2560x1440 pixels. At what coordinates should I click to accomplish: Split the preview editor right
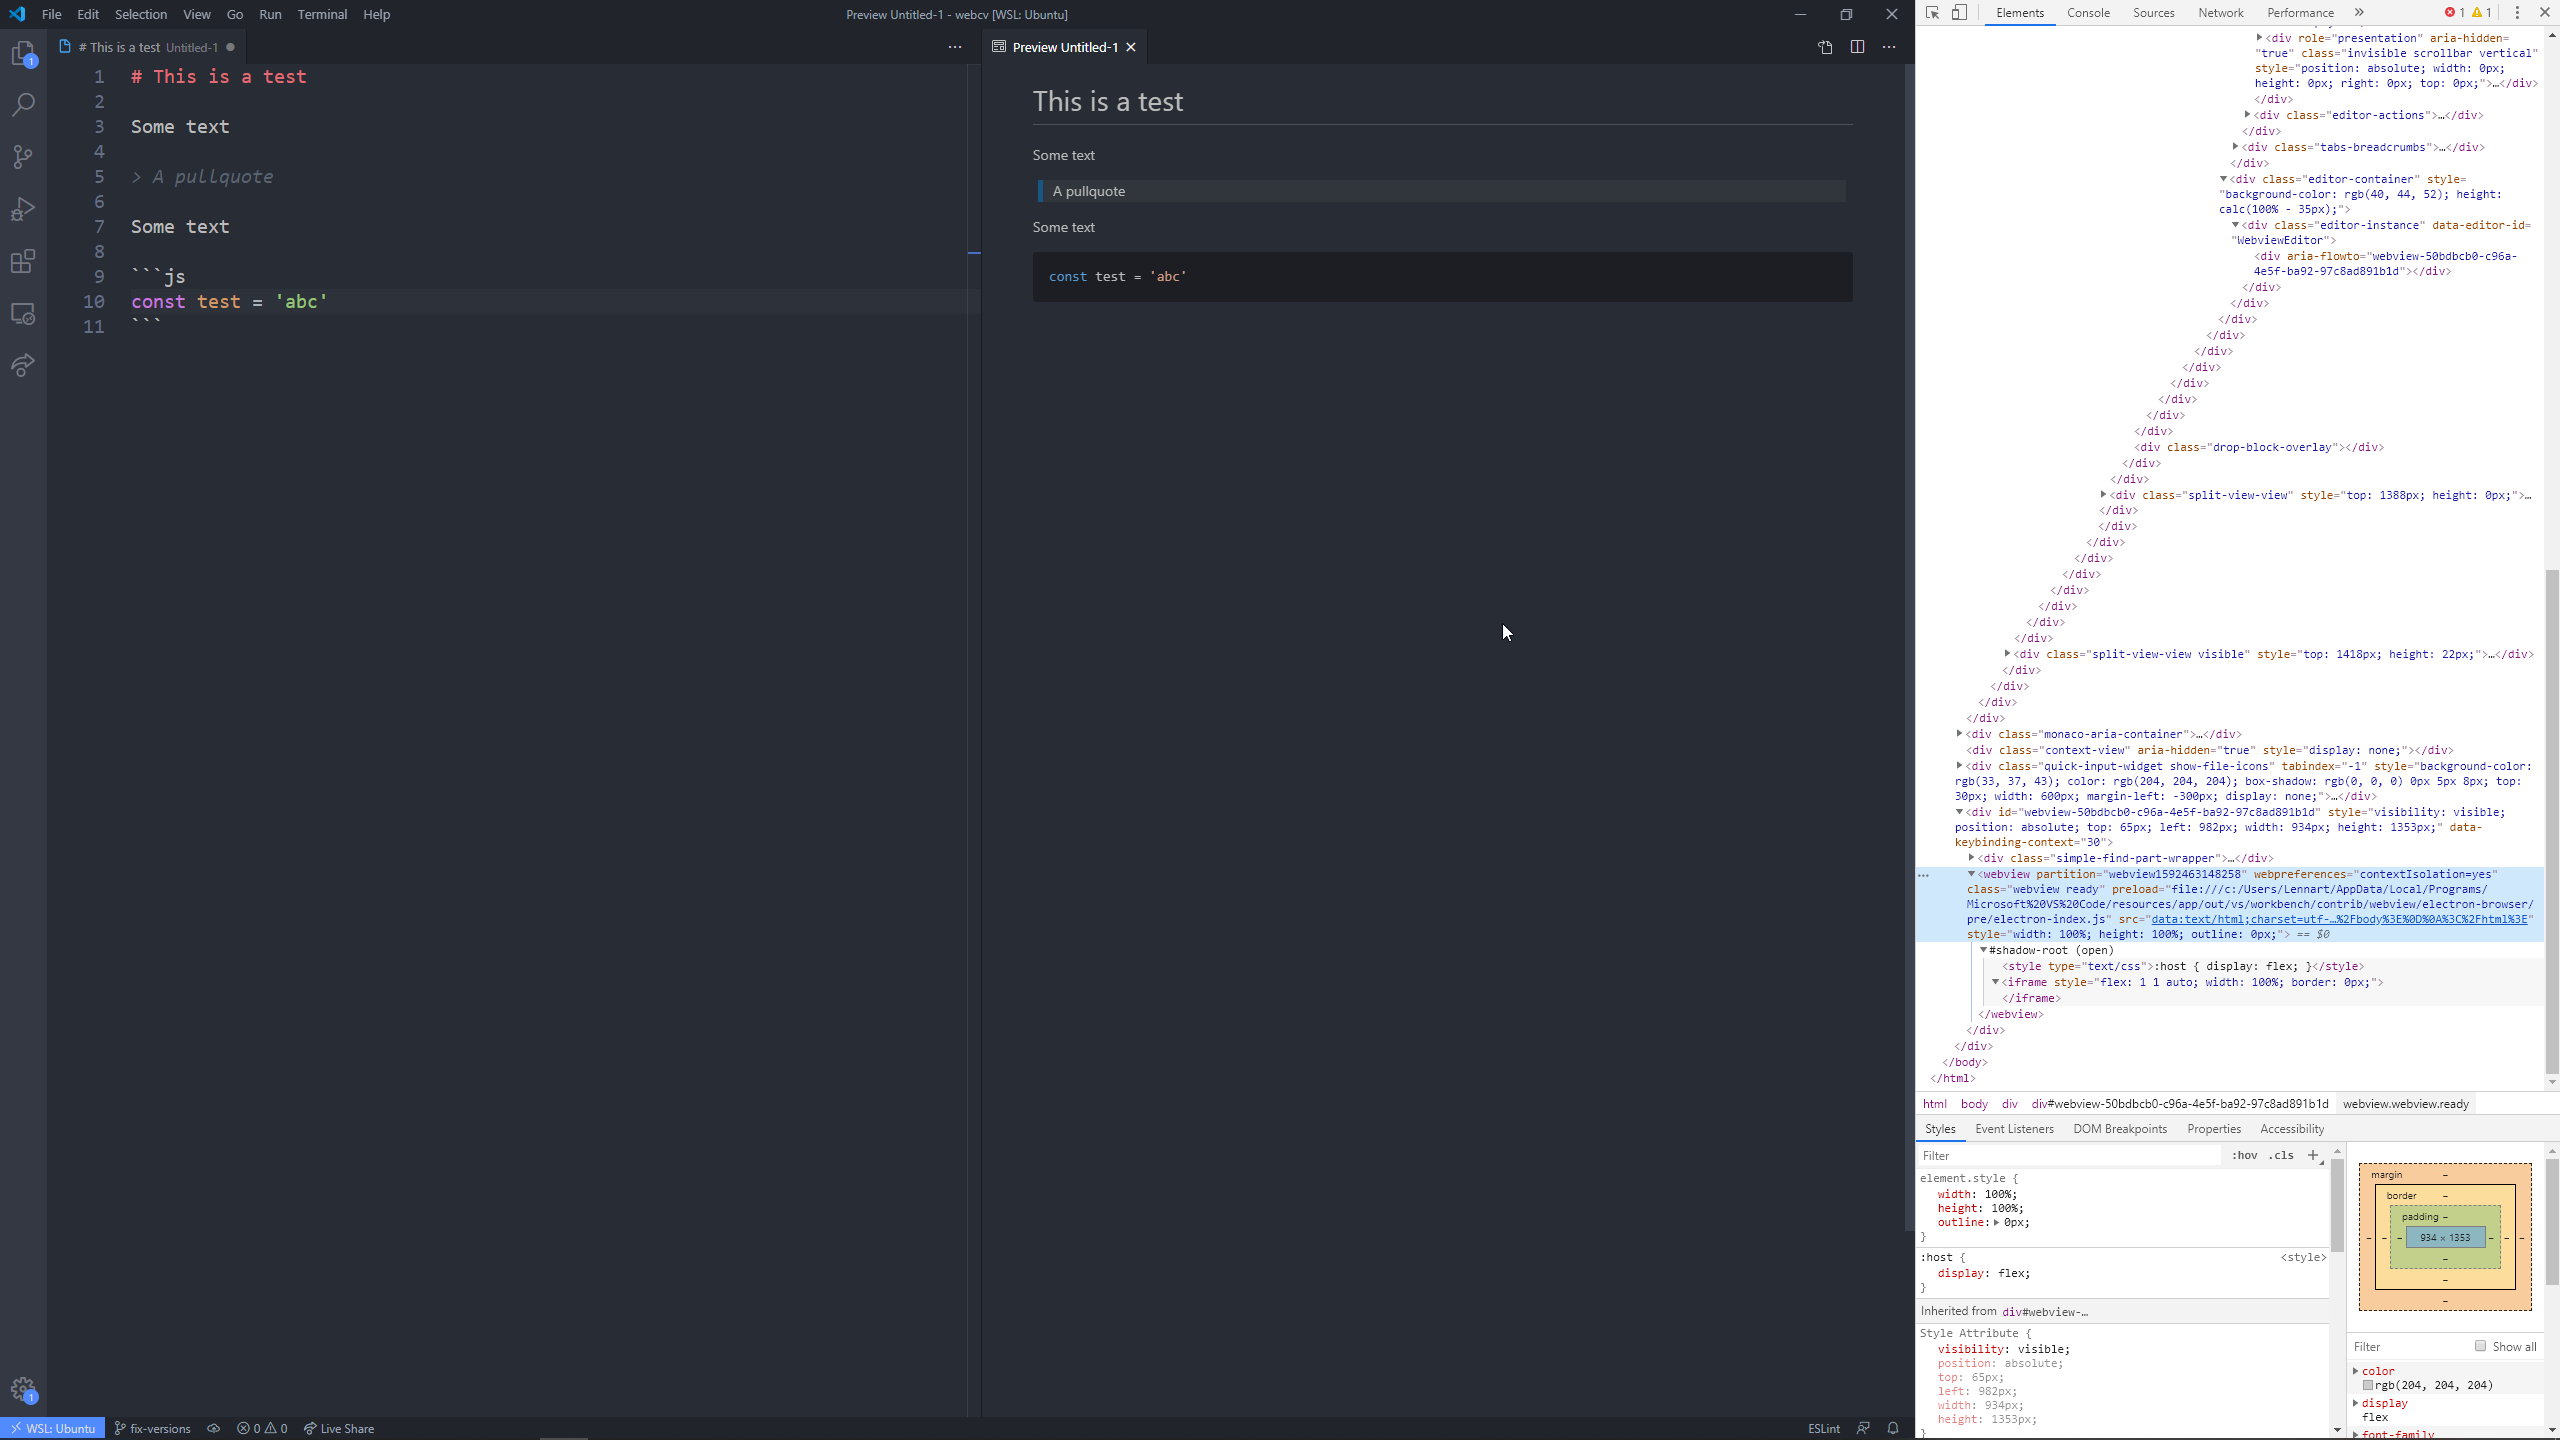(1857, 47)
